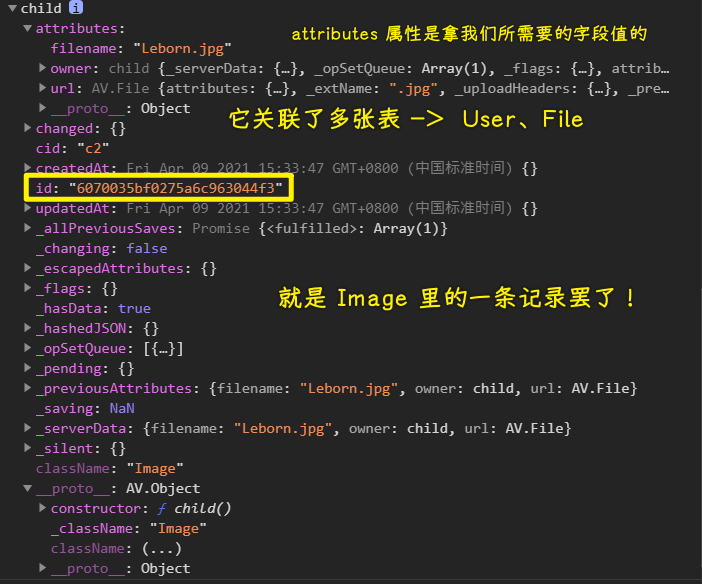Expand the createdAt date property
The width and height of the screenshot is (702, 584).
pos(28,167)
